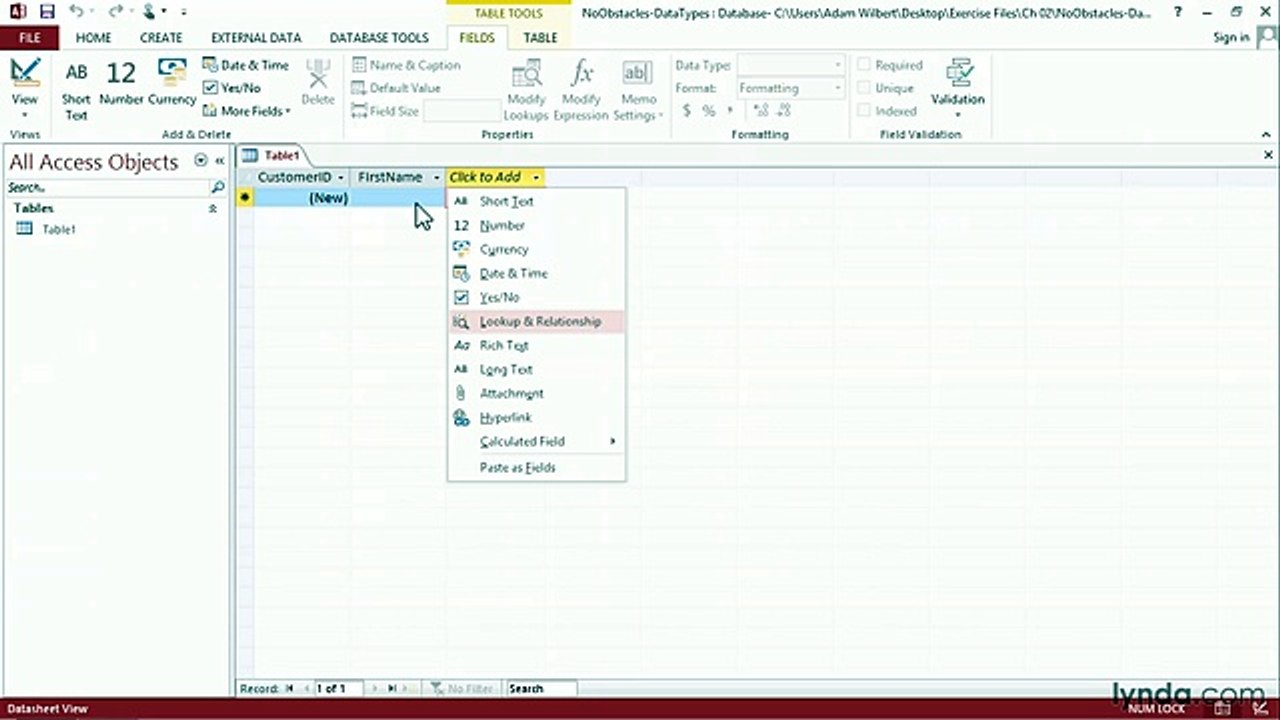
Task: Switch to the TABLE ribbon tab
Action: click(x=540, y=38)
